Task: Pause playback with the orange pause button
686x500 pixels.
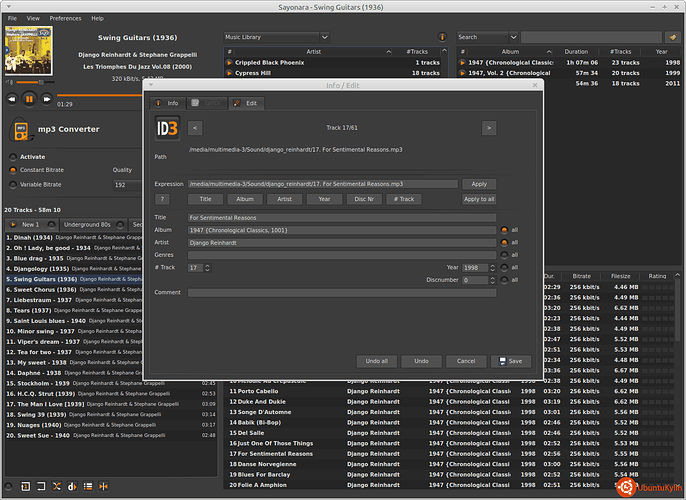Action: coord(29,99)
